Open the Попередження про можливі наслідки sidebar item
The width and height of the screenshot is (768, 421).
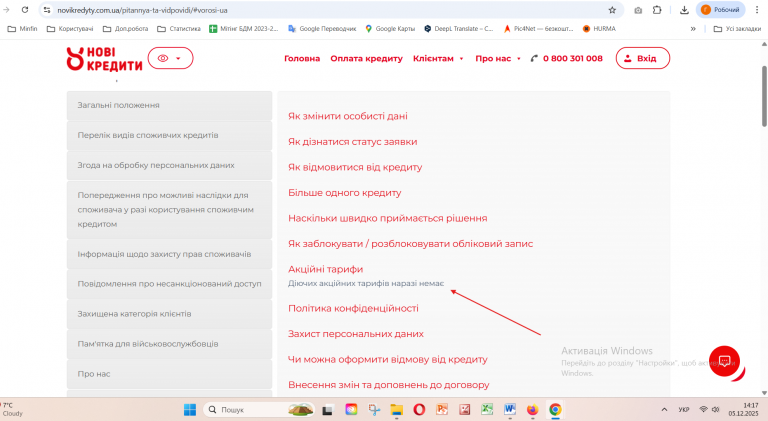pyautogui.click(x=169, y=210)
